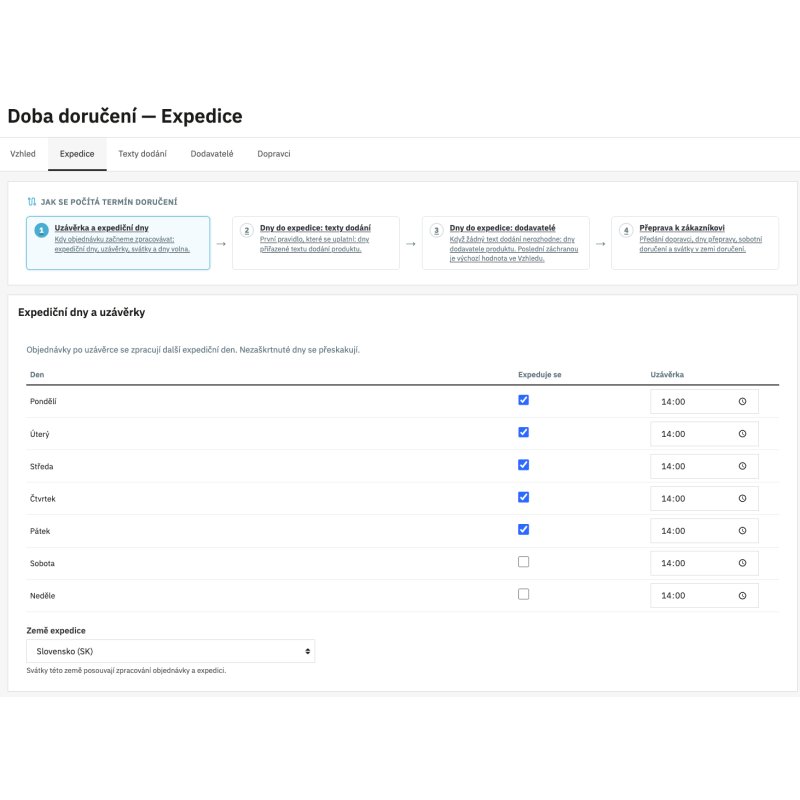Click the step 1 circle icon

click(x=41, y=230)
